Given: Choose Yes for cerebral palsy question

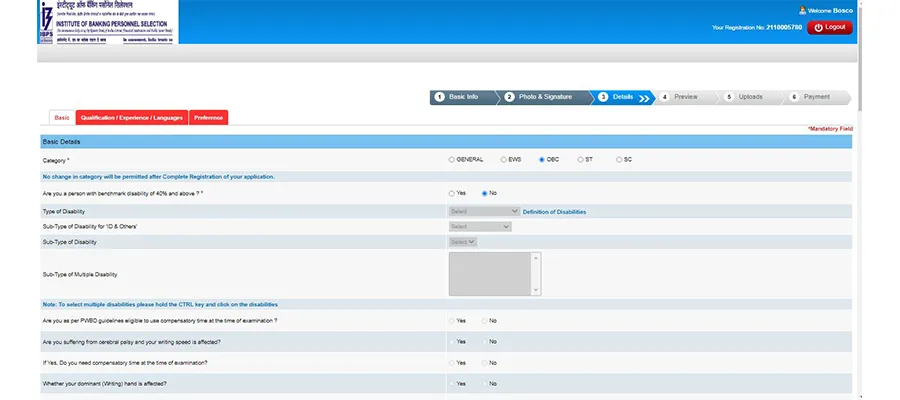Looking at the screenshot, I should (452, 341).
